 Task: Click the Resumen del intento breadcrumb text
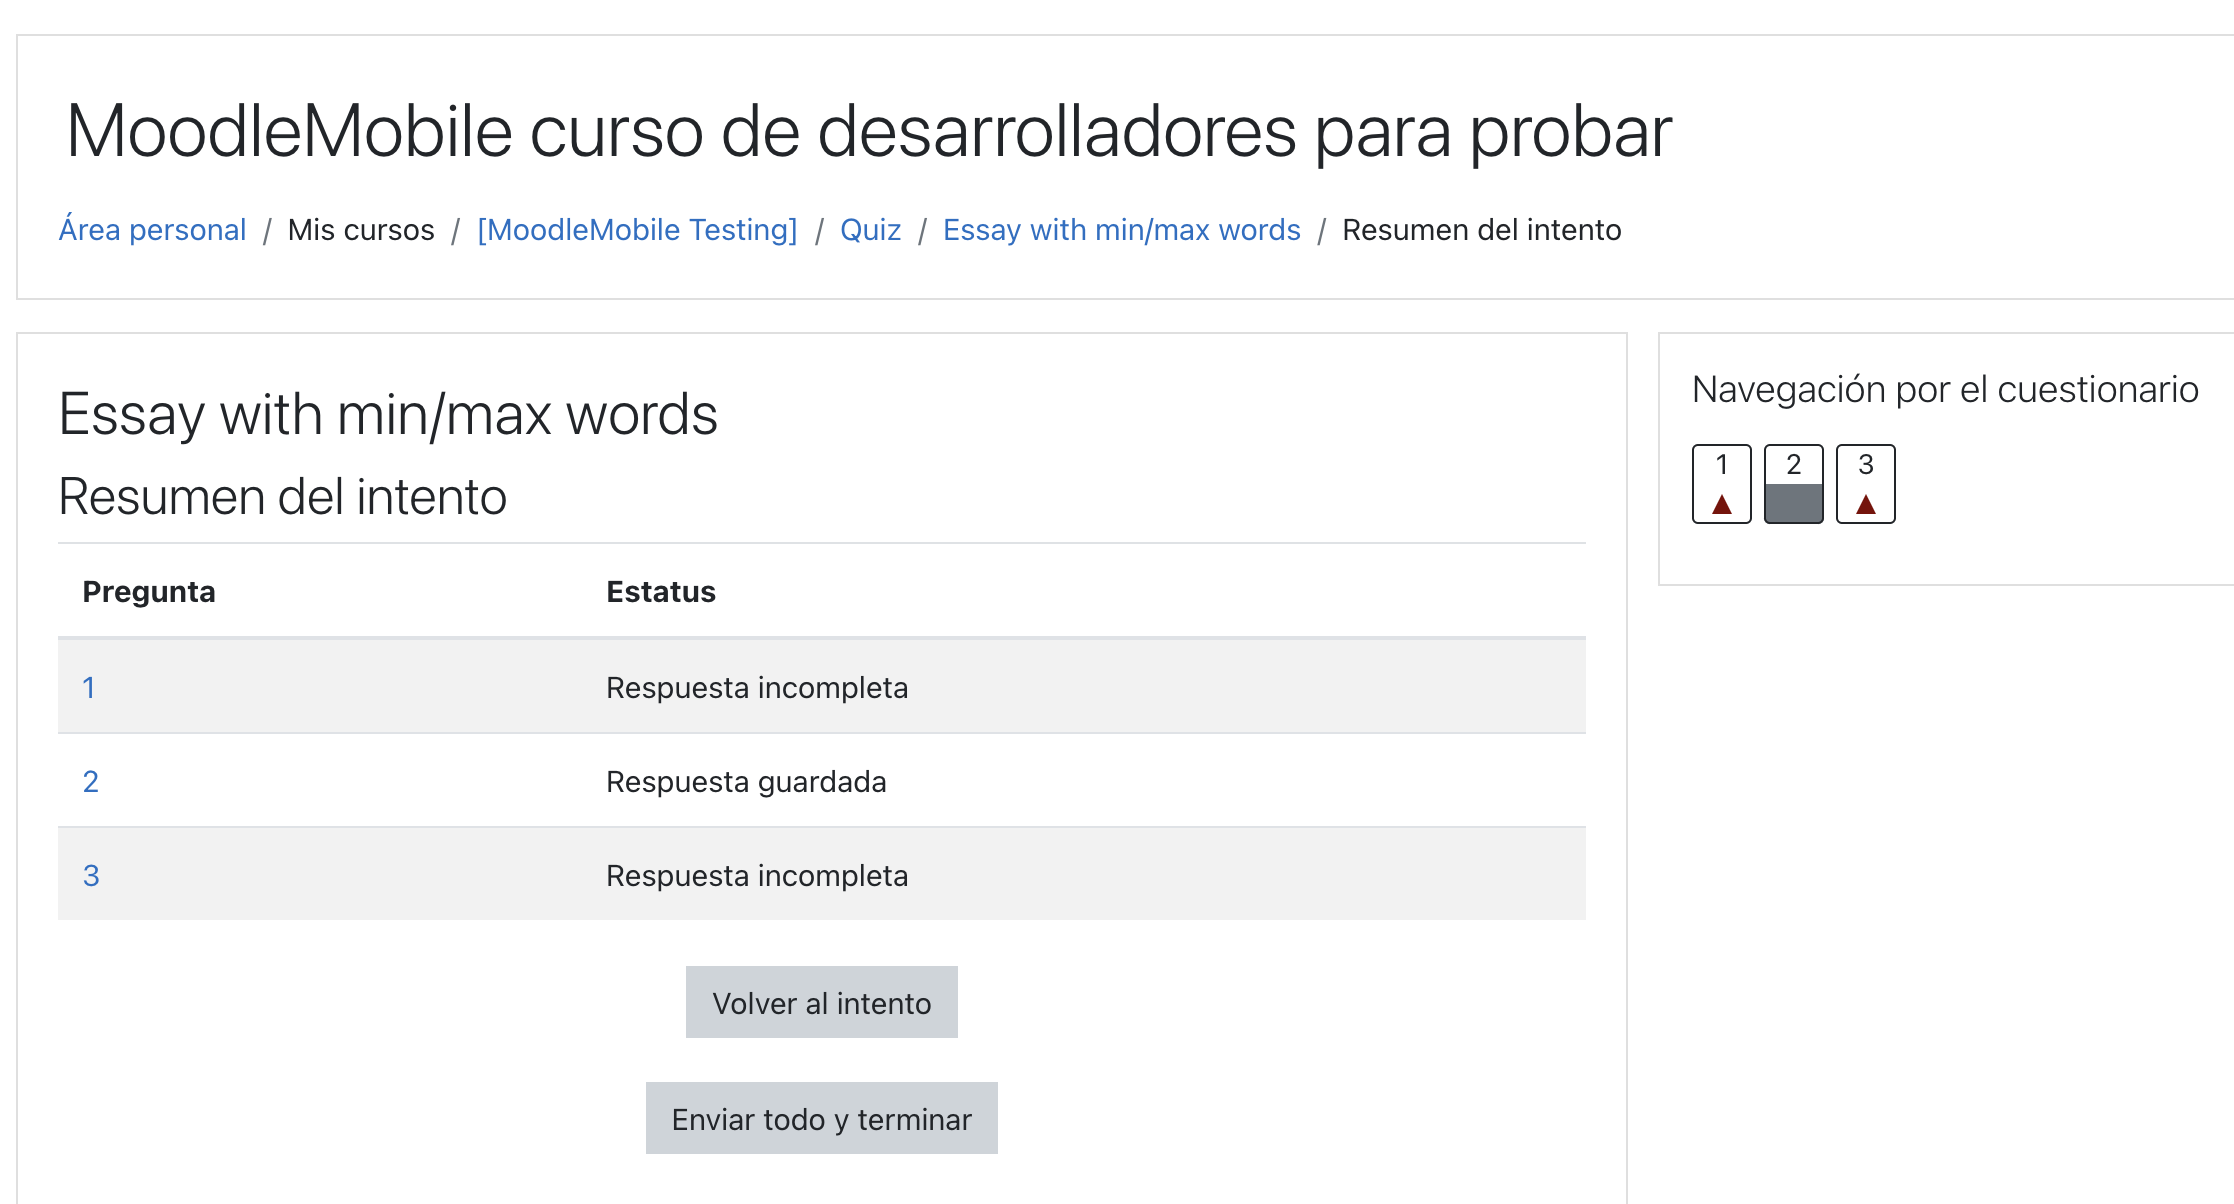(1481, 230)
